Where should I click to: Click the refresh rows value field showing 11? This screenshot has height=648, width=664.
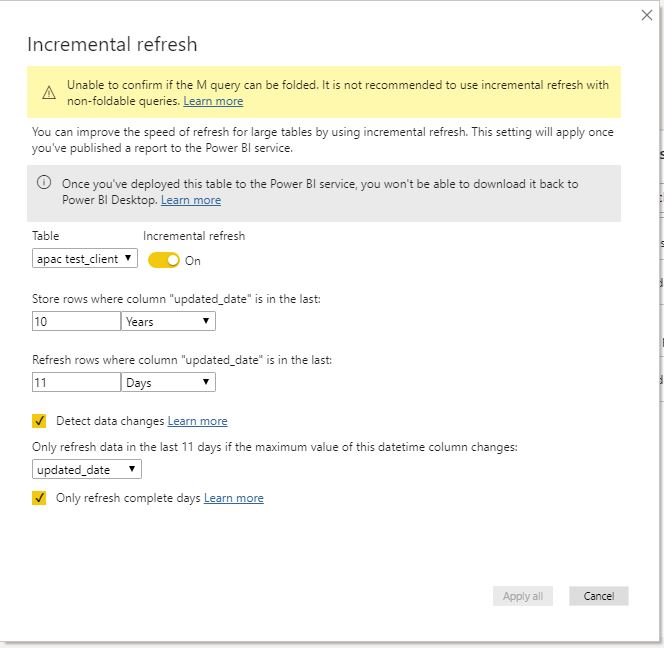click(76, 382)
